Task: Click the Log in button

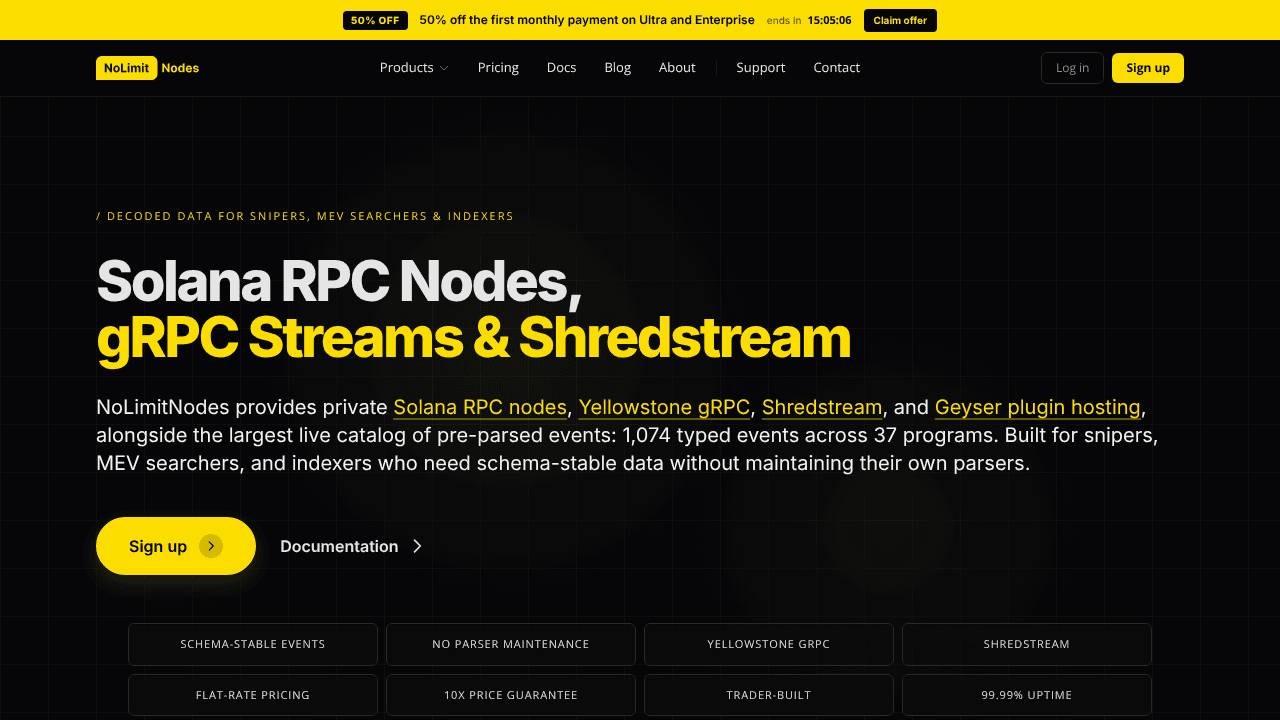Action: [1072, 68]
